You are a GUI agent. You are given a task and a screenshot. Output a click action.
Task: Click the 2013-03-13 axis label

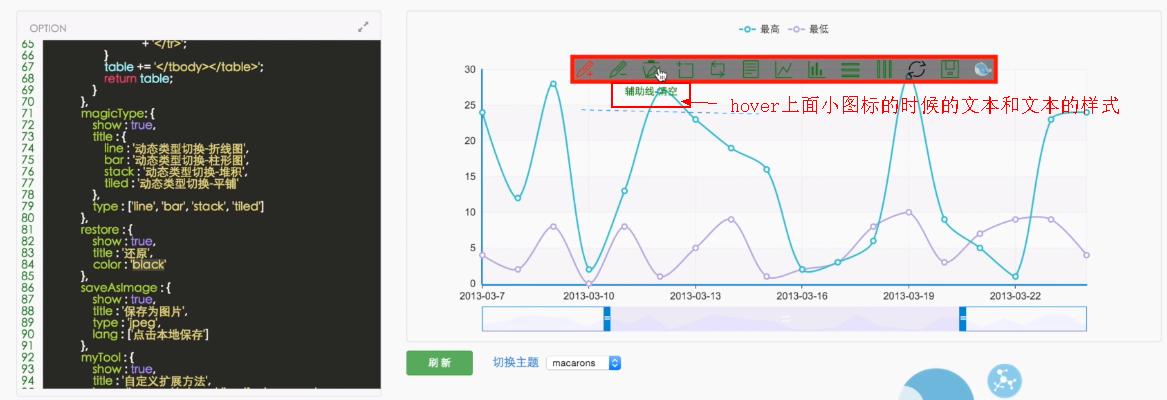[x=694, y=296]
